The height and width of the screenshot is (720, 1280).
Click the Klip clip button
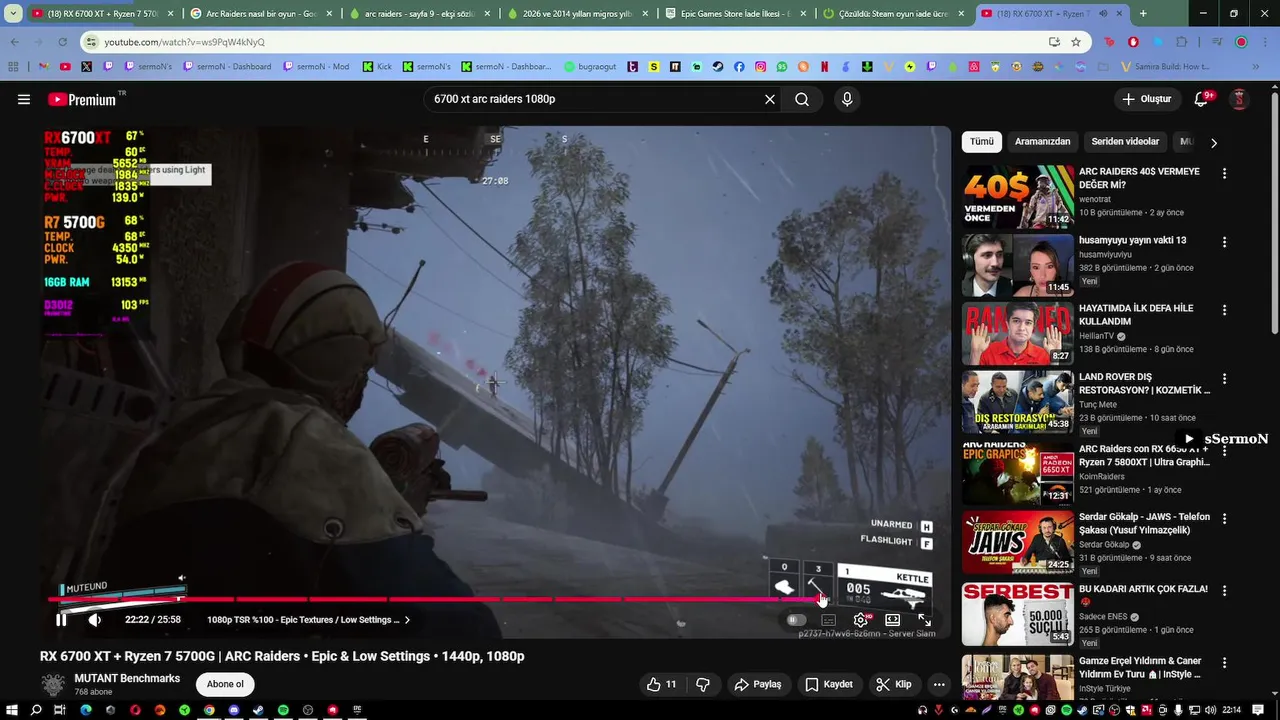click(893, 684)
